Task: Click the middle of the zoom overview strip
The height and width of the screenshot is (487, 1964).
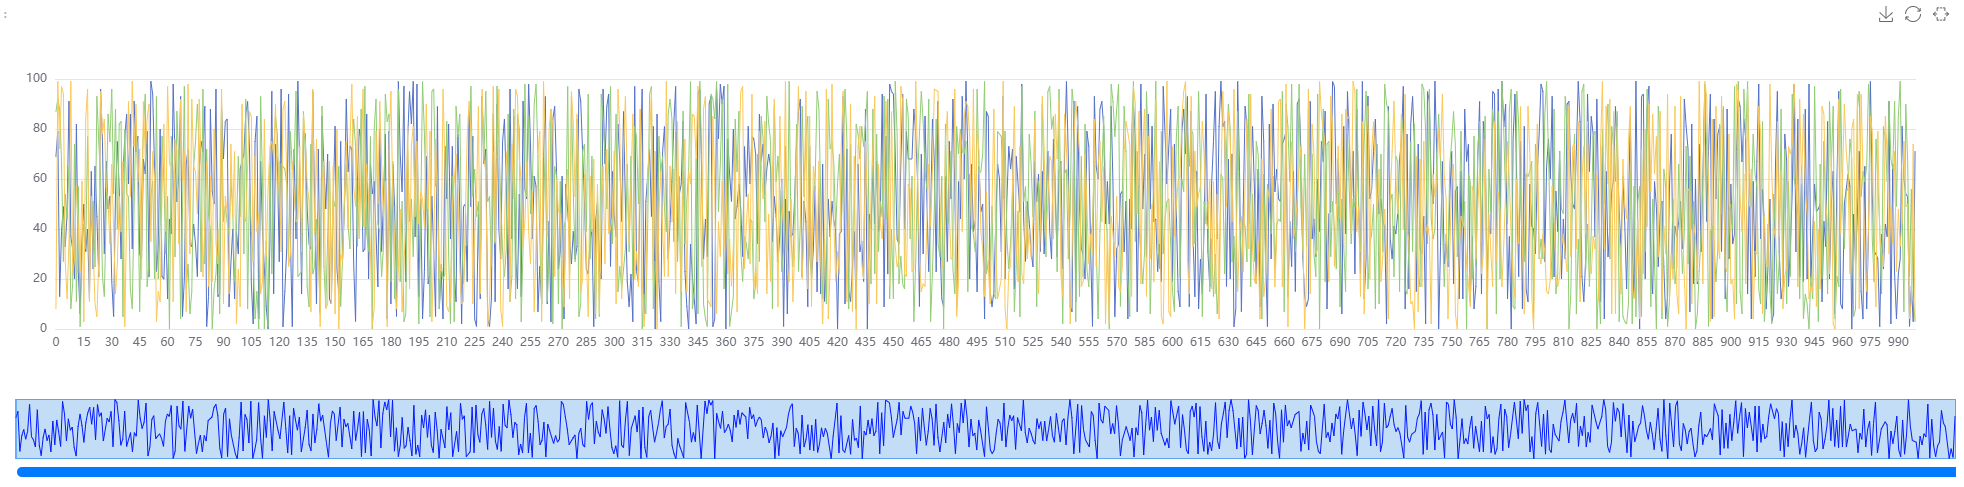Action: 985,429
